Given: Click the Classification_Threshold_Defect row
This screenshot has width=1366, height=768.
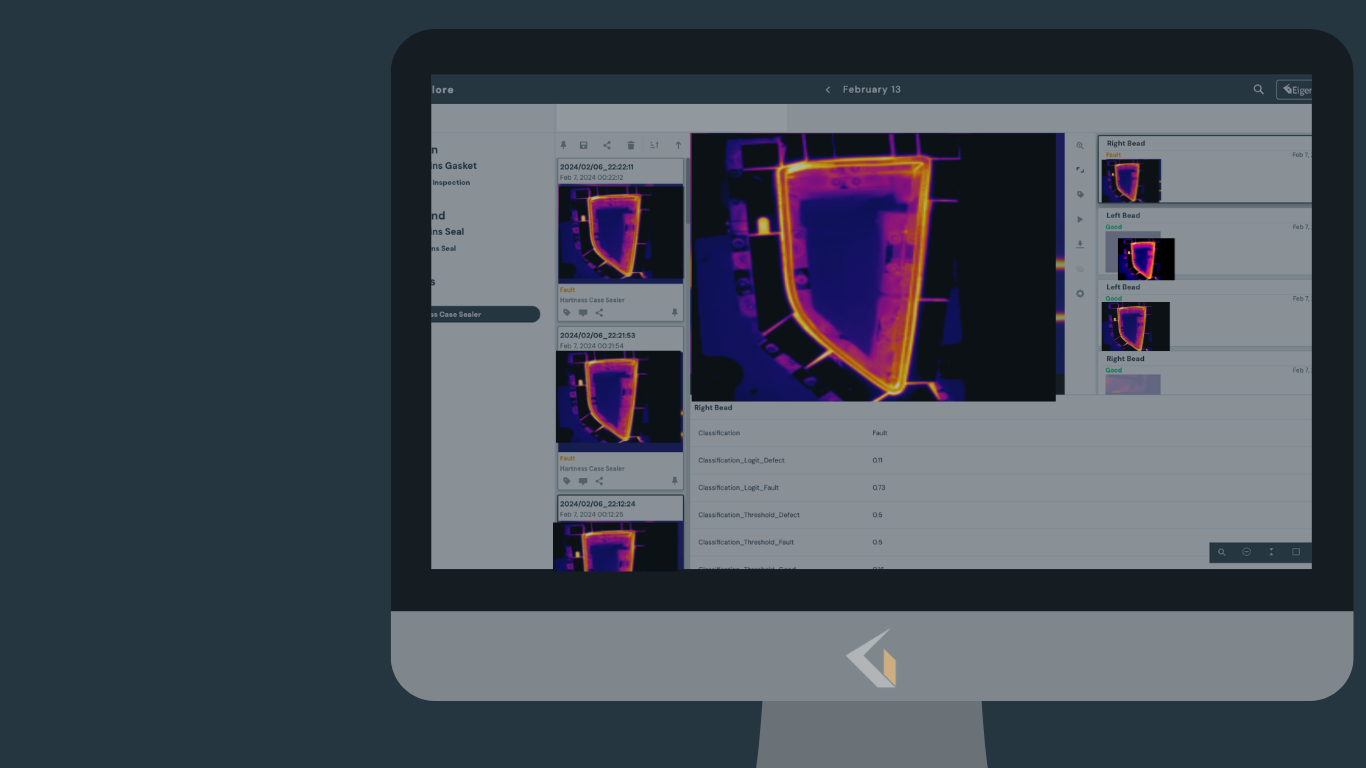Looking at the screenshot, I should pyautogui.click(x=1001, y=515).
